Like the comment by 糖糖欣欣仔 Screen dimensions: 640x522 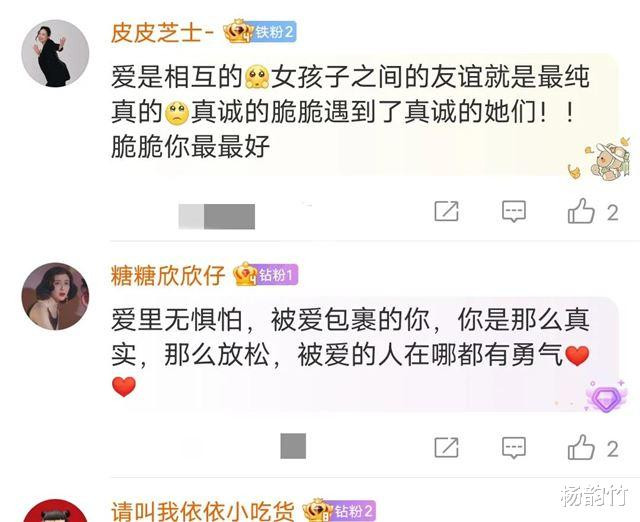click(x=581, y=447)
